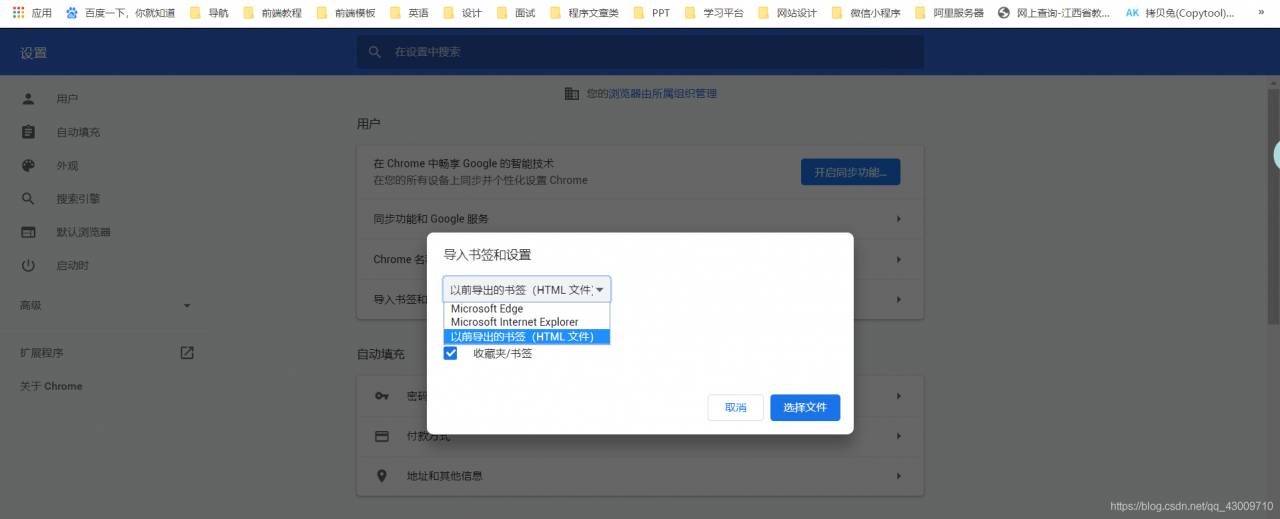The width and height of the screenshot is (1280, 519).
Task: Click the location pin icon for addresses
Action: click(x=382, y=476)
